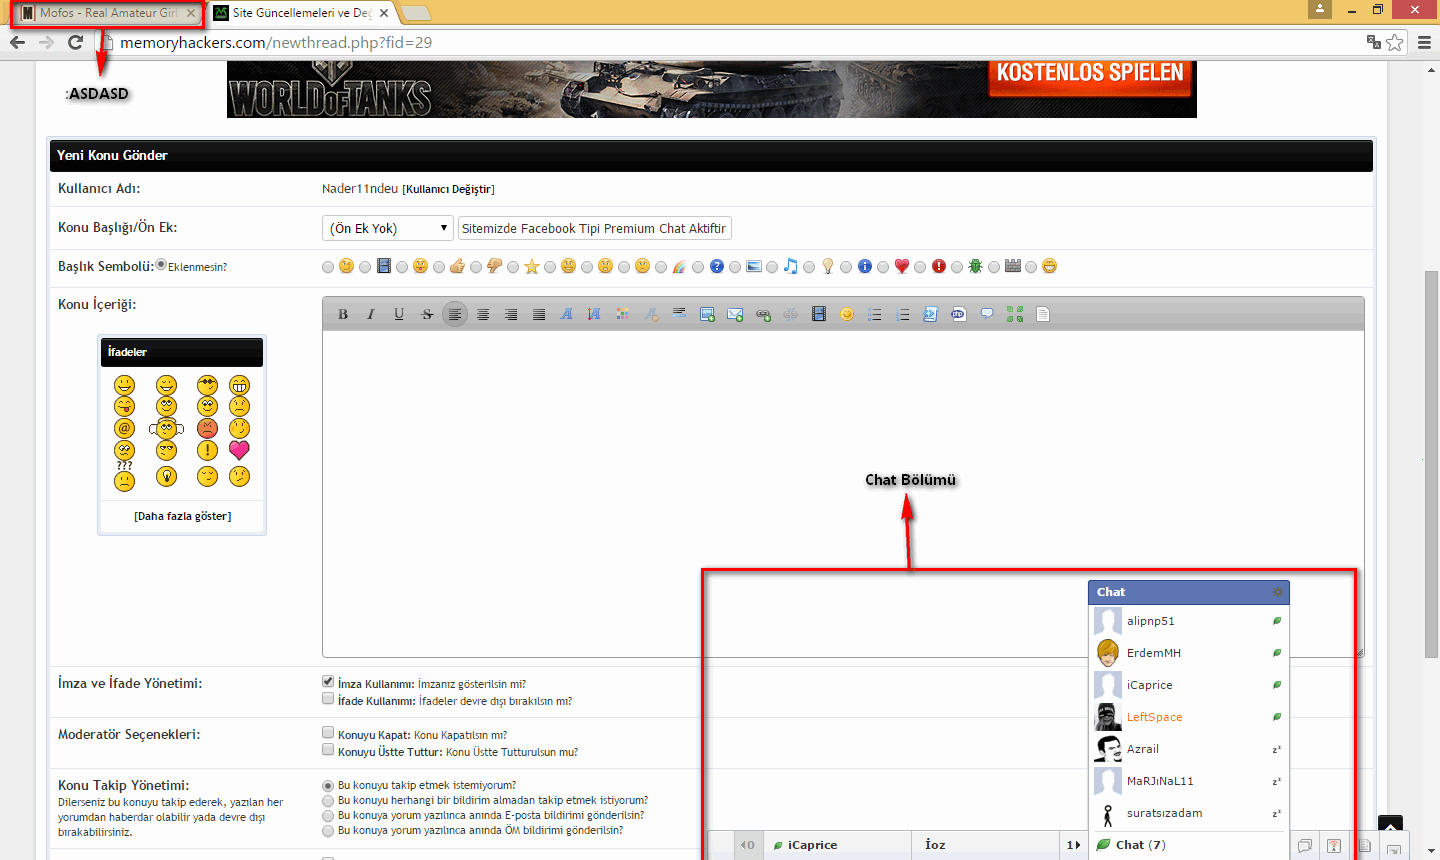This screenshot has width=1440, height=860.
Task: Switch to the 'Site Güncellemeleri' tab
Action: (x=302, y=13)
